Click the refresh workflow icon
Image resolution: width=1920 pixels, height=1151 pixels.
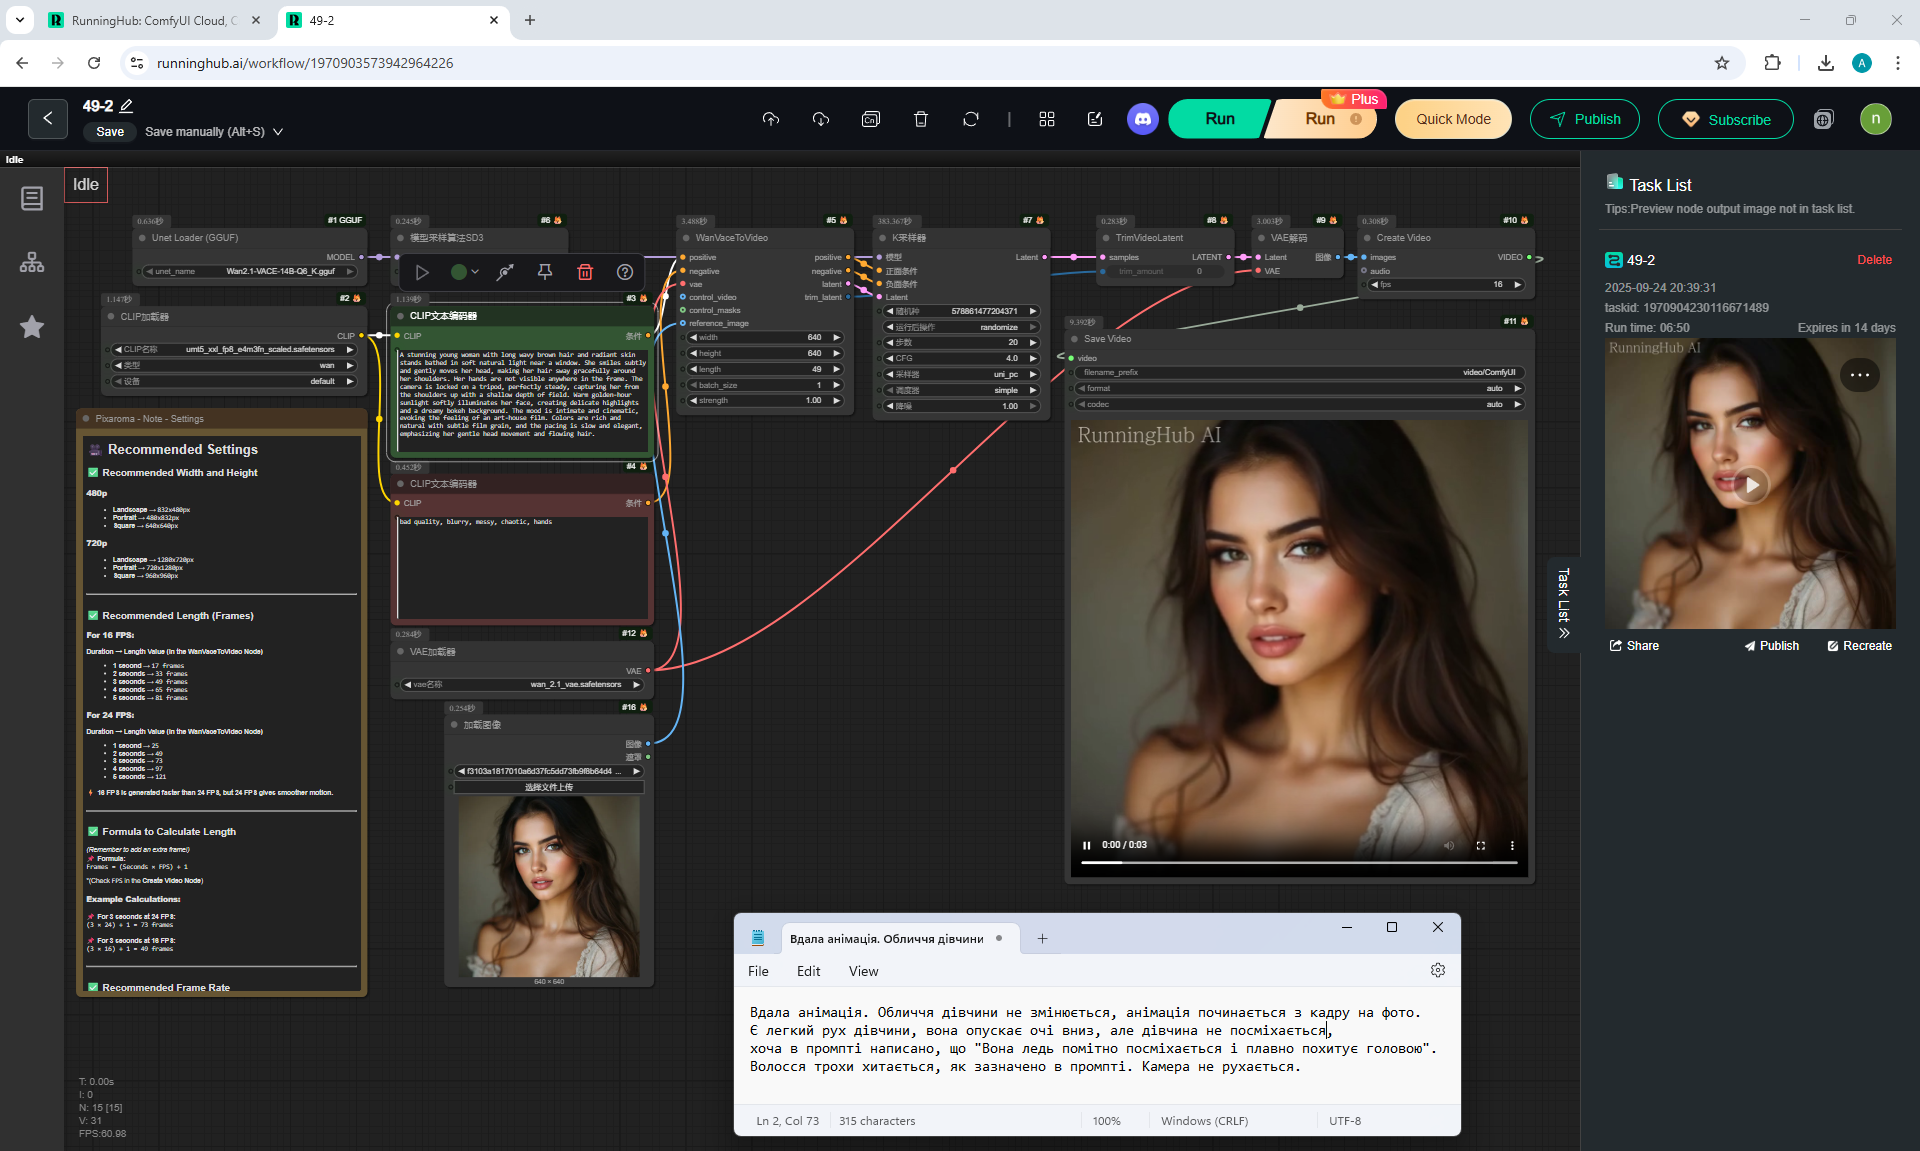point(970,119)
